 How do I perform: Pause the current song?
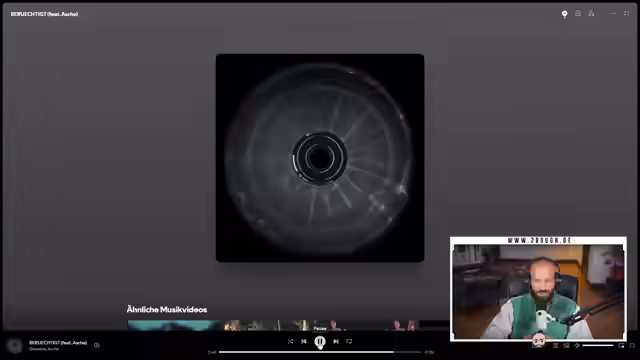click(x=320, y=341)
